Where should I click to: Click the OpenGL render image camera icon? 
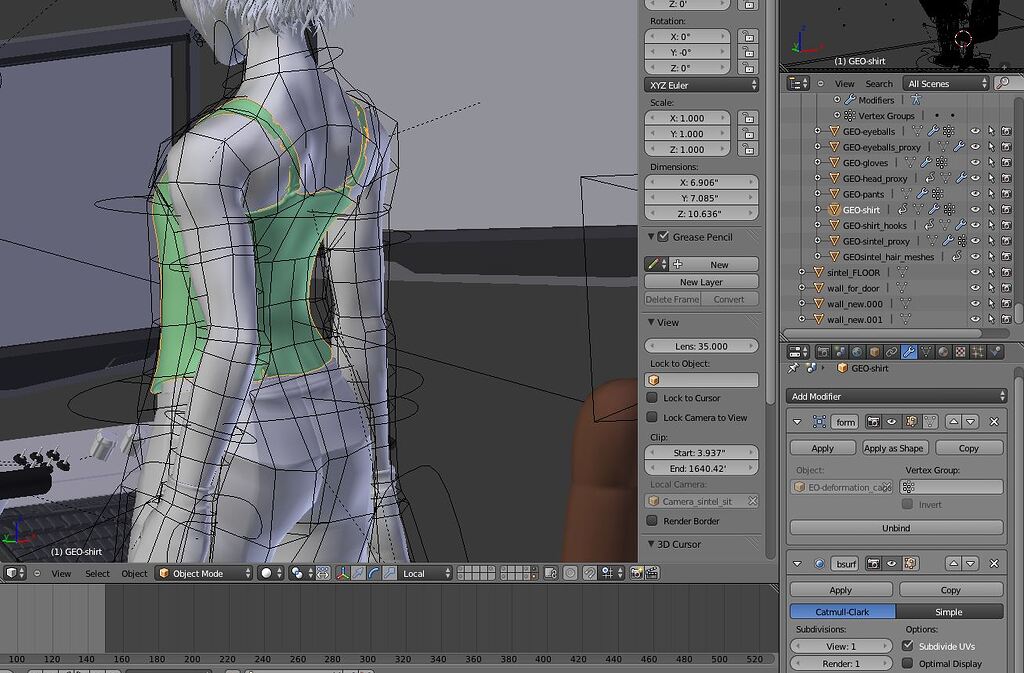636,573
